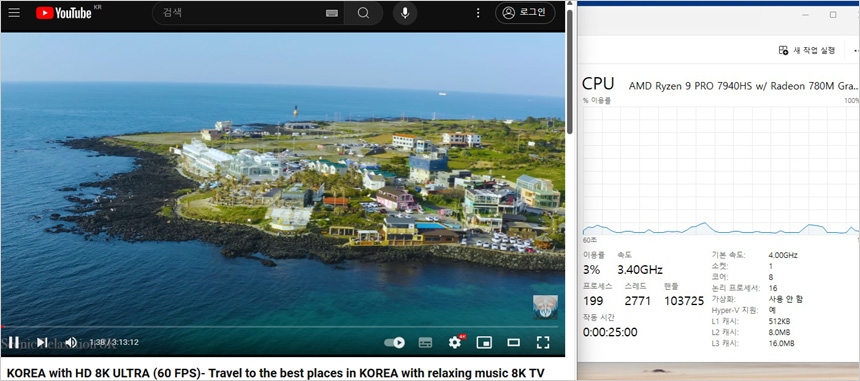
Task: Click the YouTube page vertical scrollbar
Action: point(570,71)
